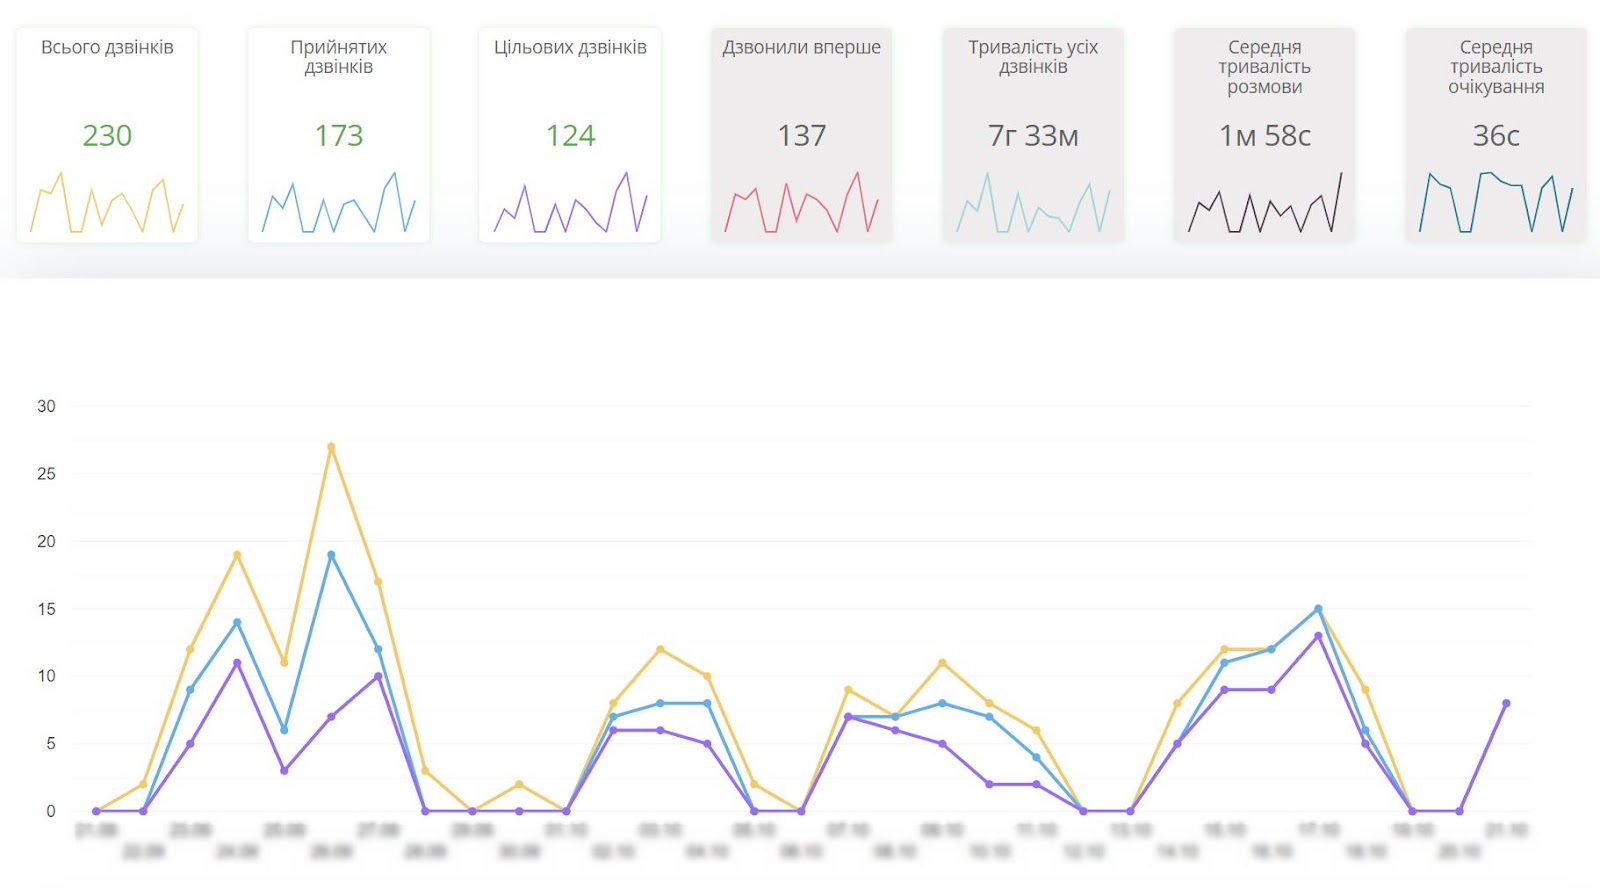
Task: Select the Цільових дзвінків card
Action: pos(570,135)
